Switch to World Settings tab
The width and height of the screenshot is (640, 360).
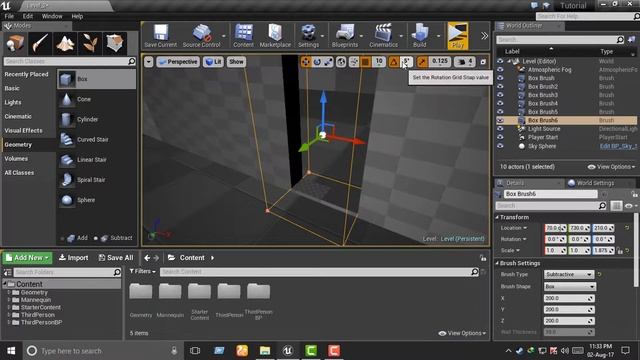pyautogui.click(x=591, y=183)
